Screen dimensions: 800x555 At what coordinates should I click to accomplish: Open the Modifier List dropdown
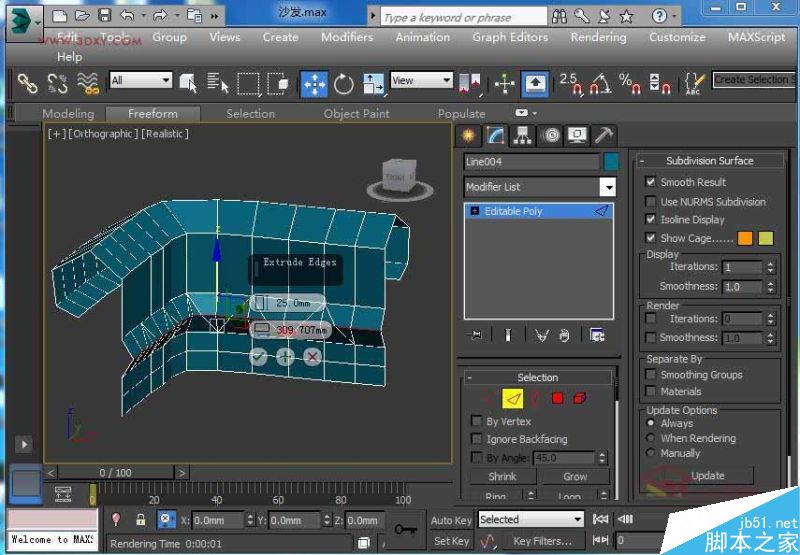click(x=608, y=187)
